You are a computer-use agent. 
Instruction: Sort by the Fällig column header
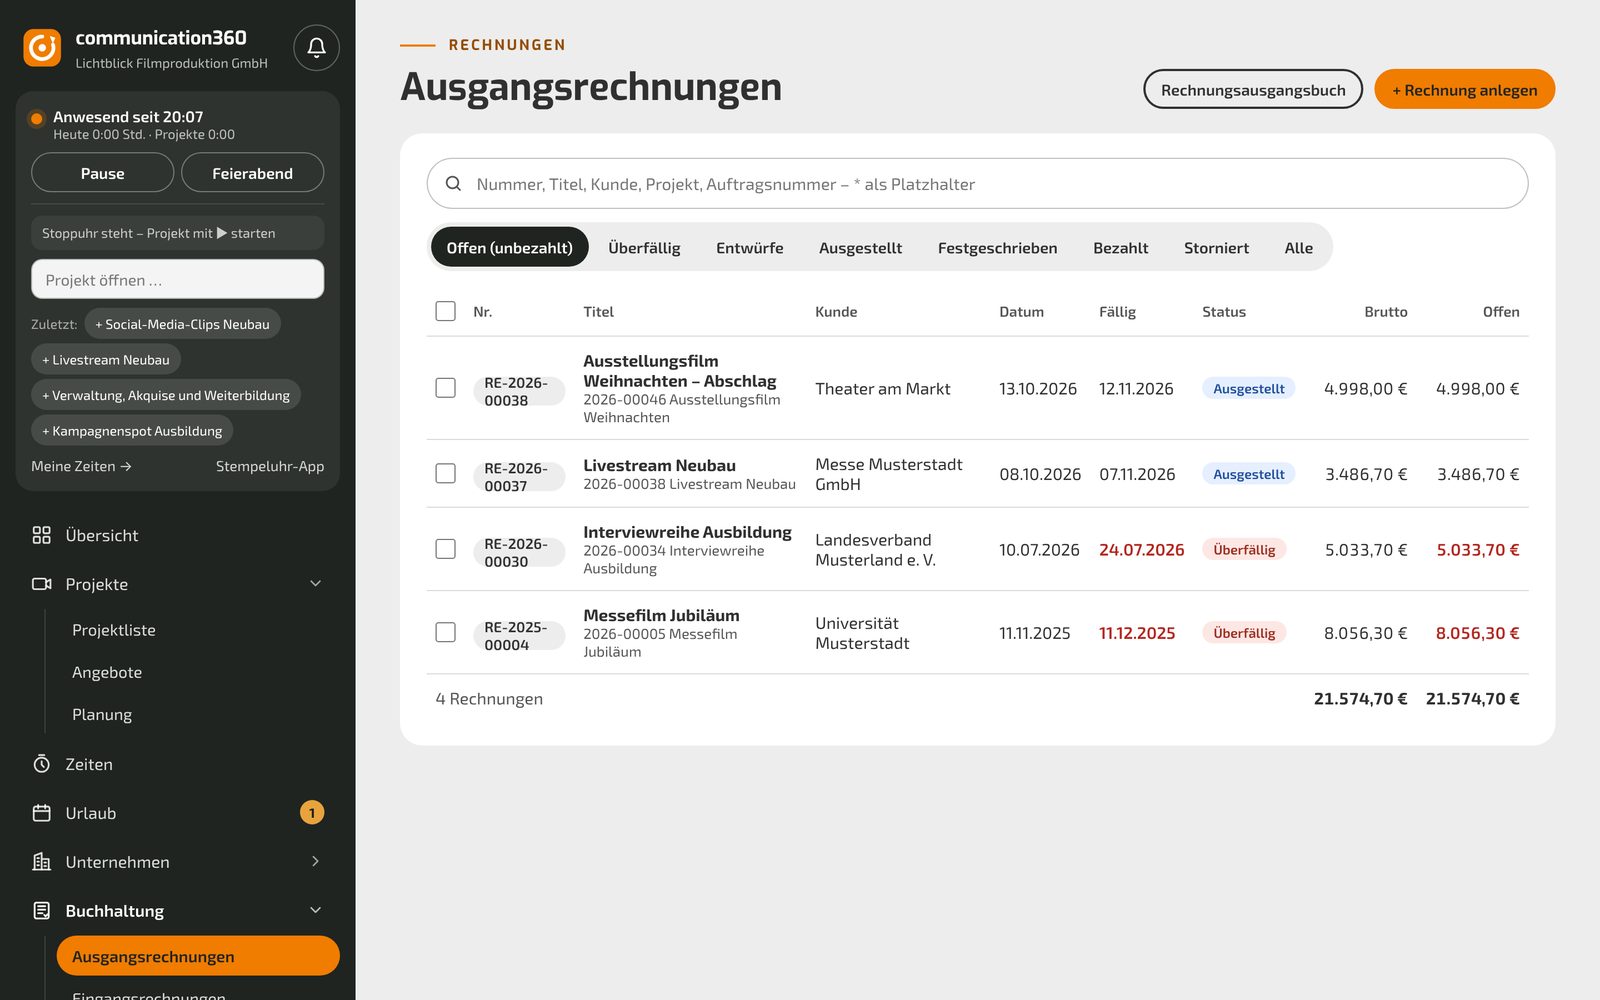(x=1117, y=311)
